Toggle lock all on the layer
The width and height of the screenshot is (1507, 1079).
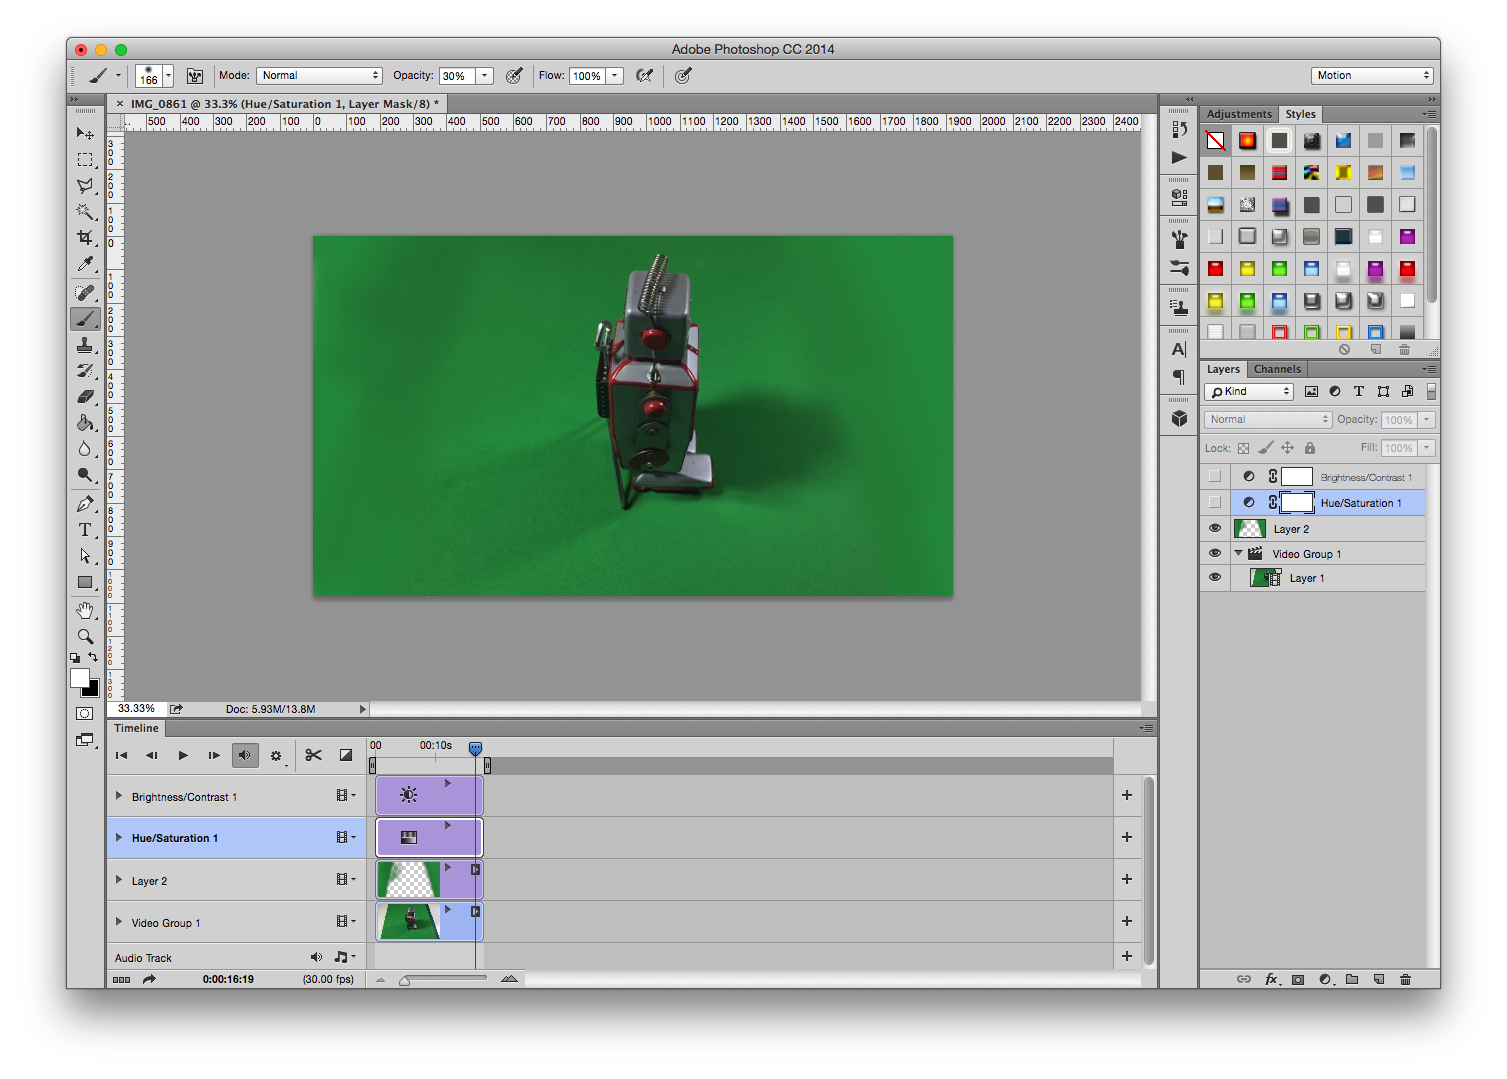[x=1310, y=448]
